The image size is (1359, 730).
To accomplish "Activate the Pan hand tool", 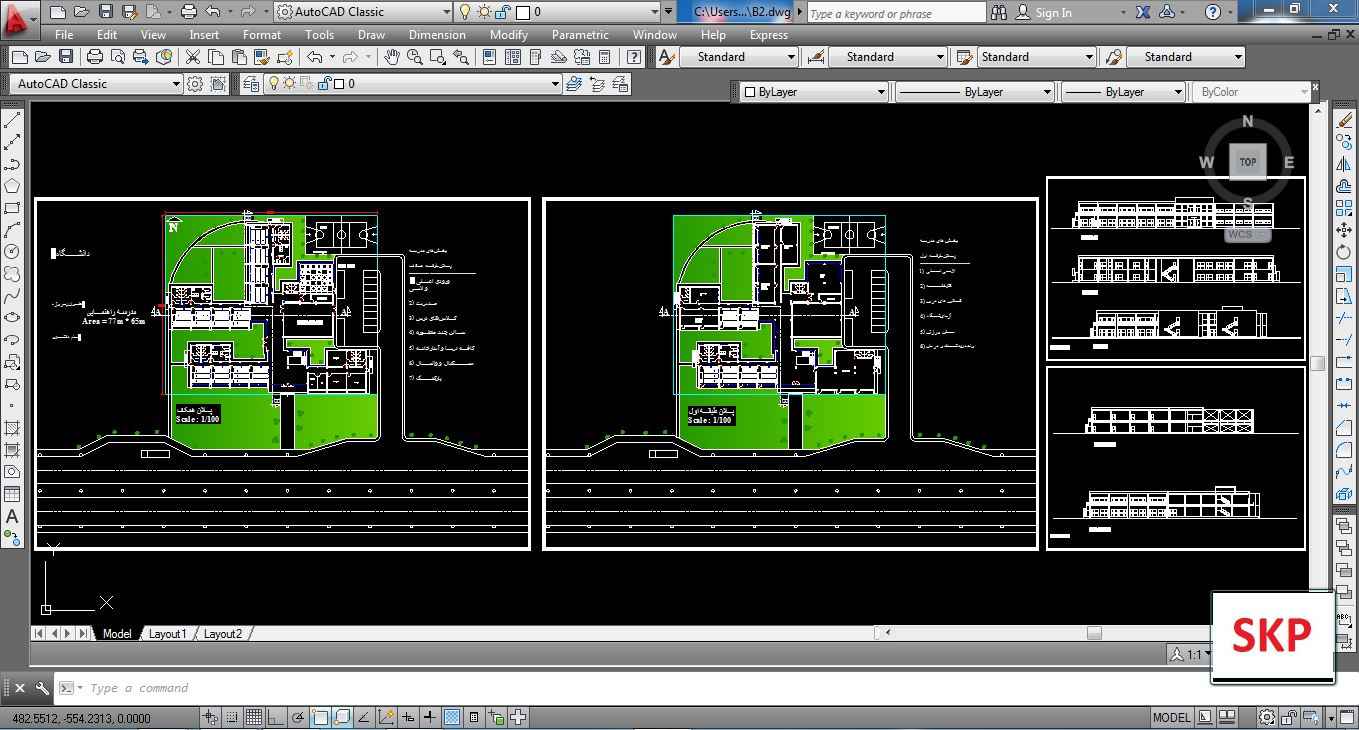I will pos(391,57).
